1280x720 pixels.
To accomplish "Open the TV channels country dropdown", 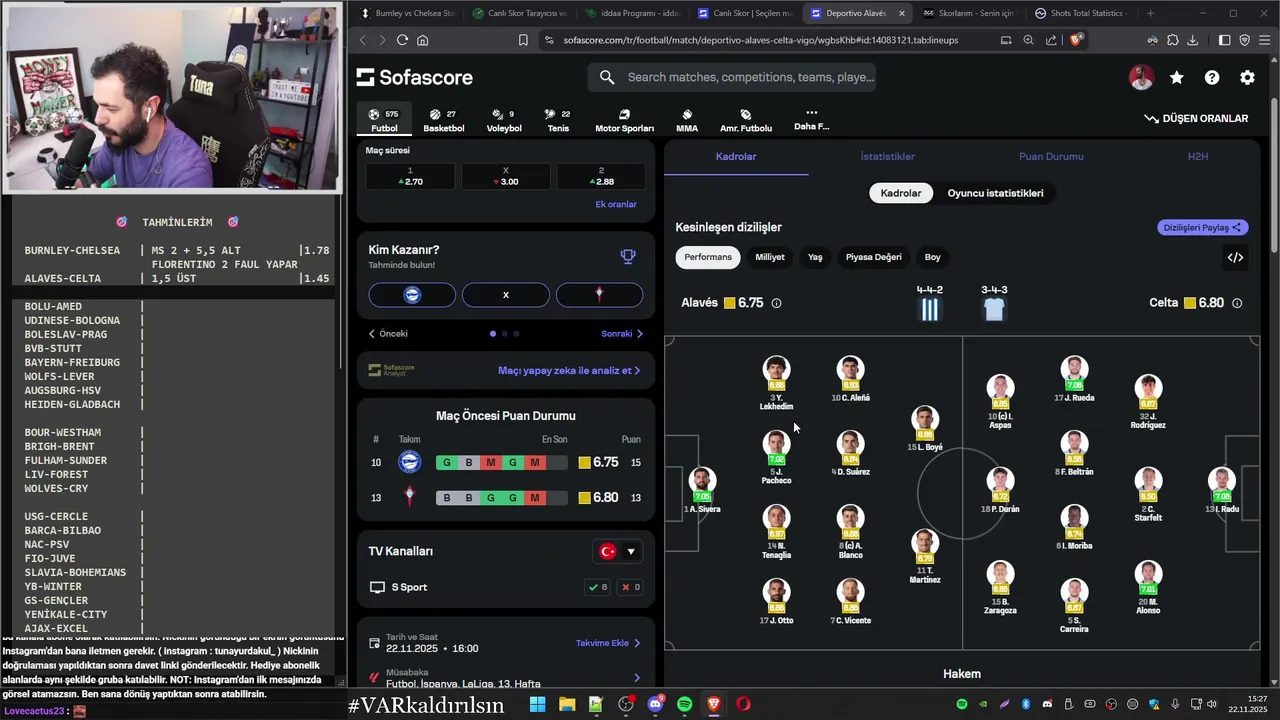I will (x=618, y=551).
